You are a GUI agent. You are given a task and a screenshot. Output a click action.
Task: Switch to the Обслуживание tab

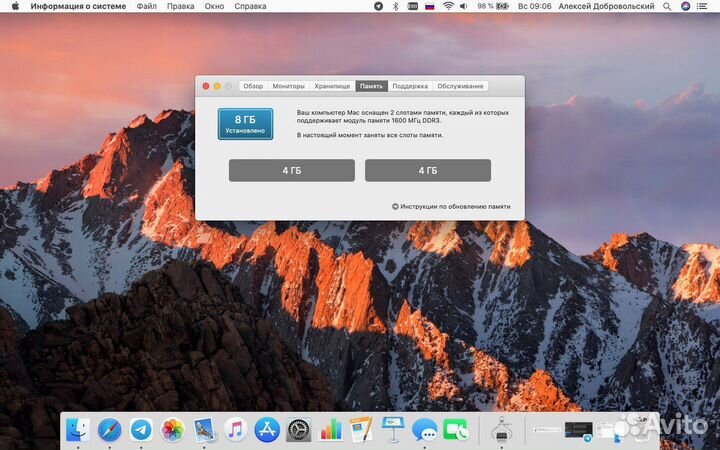tap(460, 86)
